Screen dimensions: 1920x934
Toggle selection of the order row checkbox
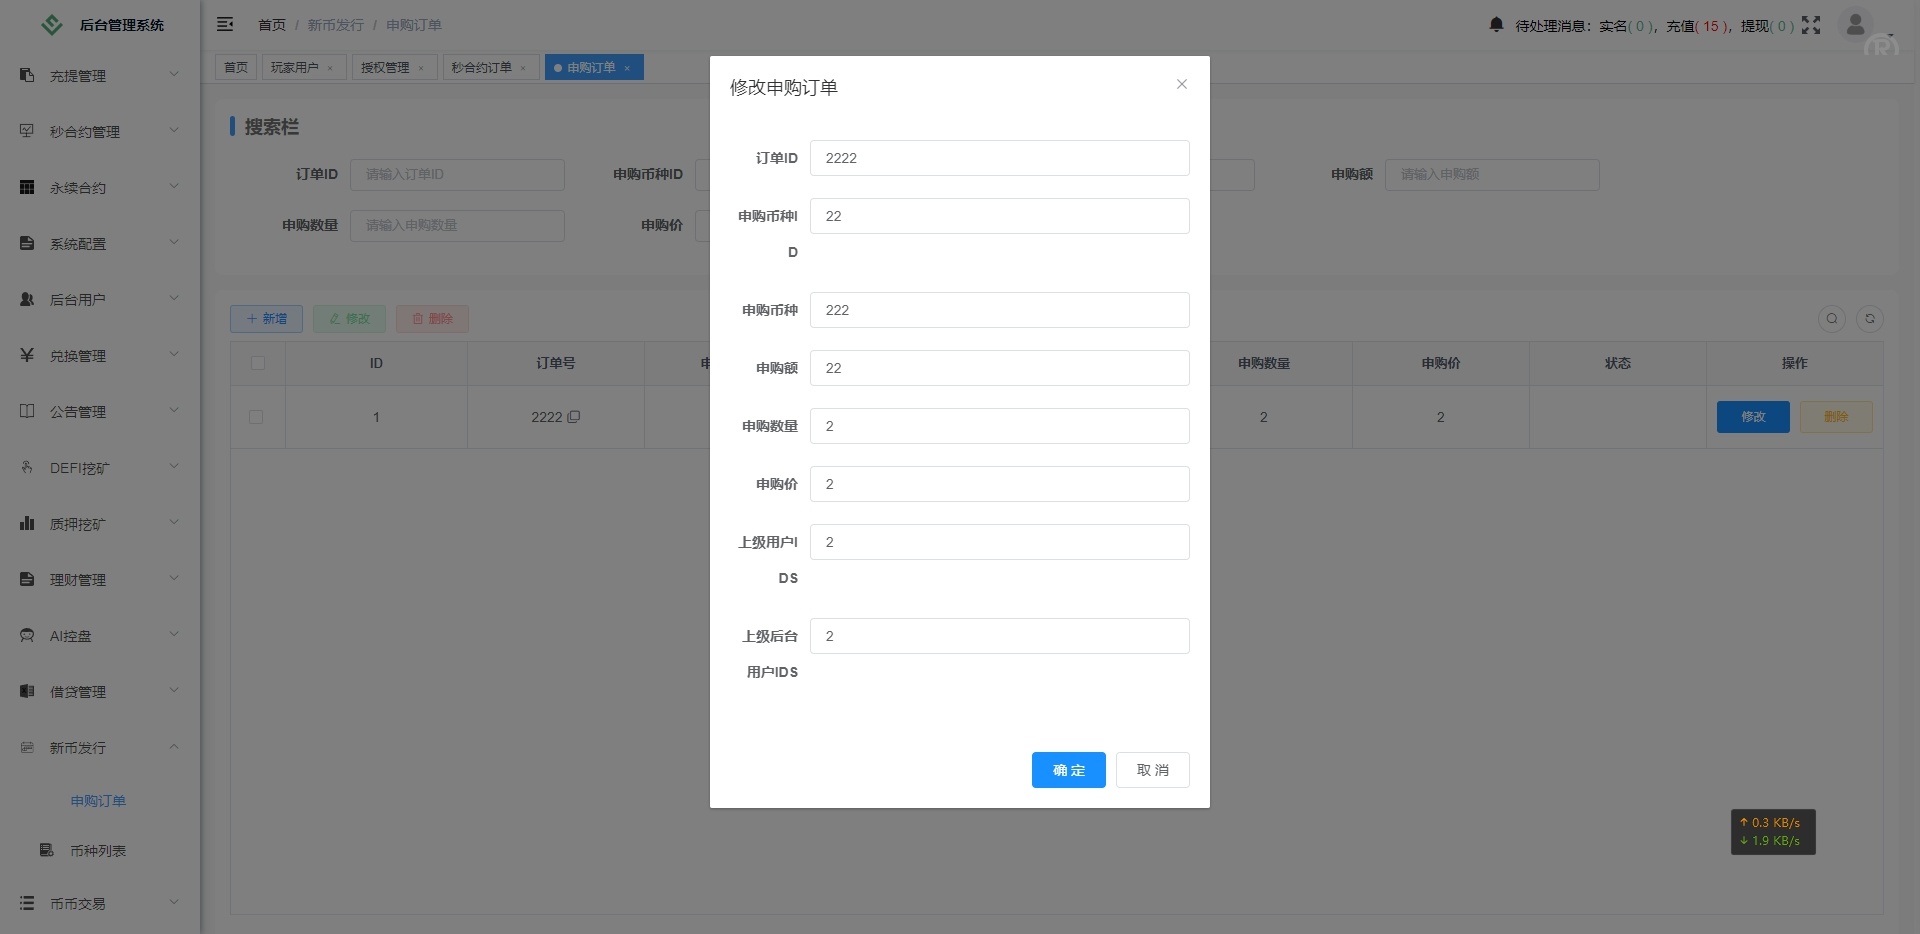click(257, 417)
